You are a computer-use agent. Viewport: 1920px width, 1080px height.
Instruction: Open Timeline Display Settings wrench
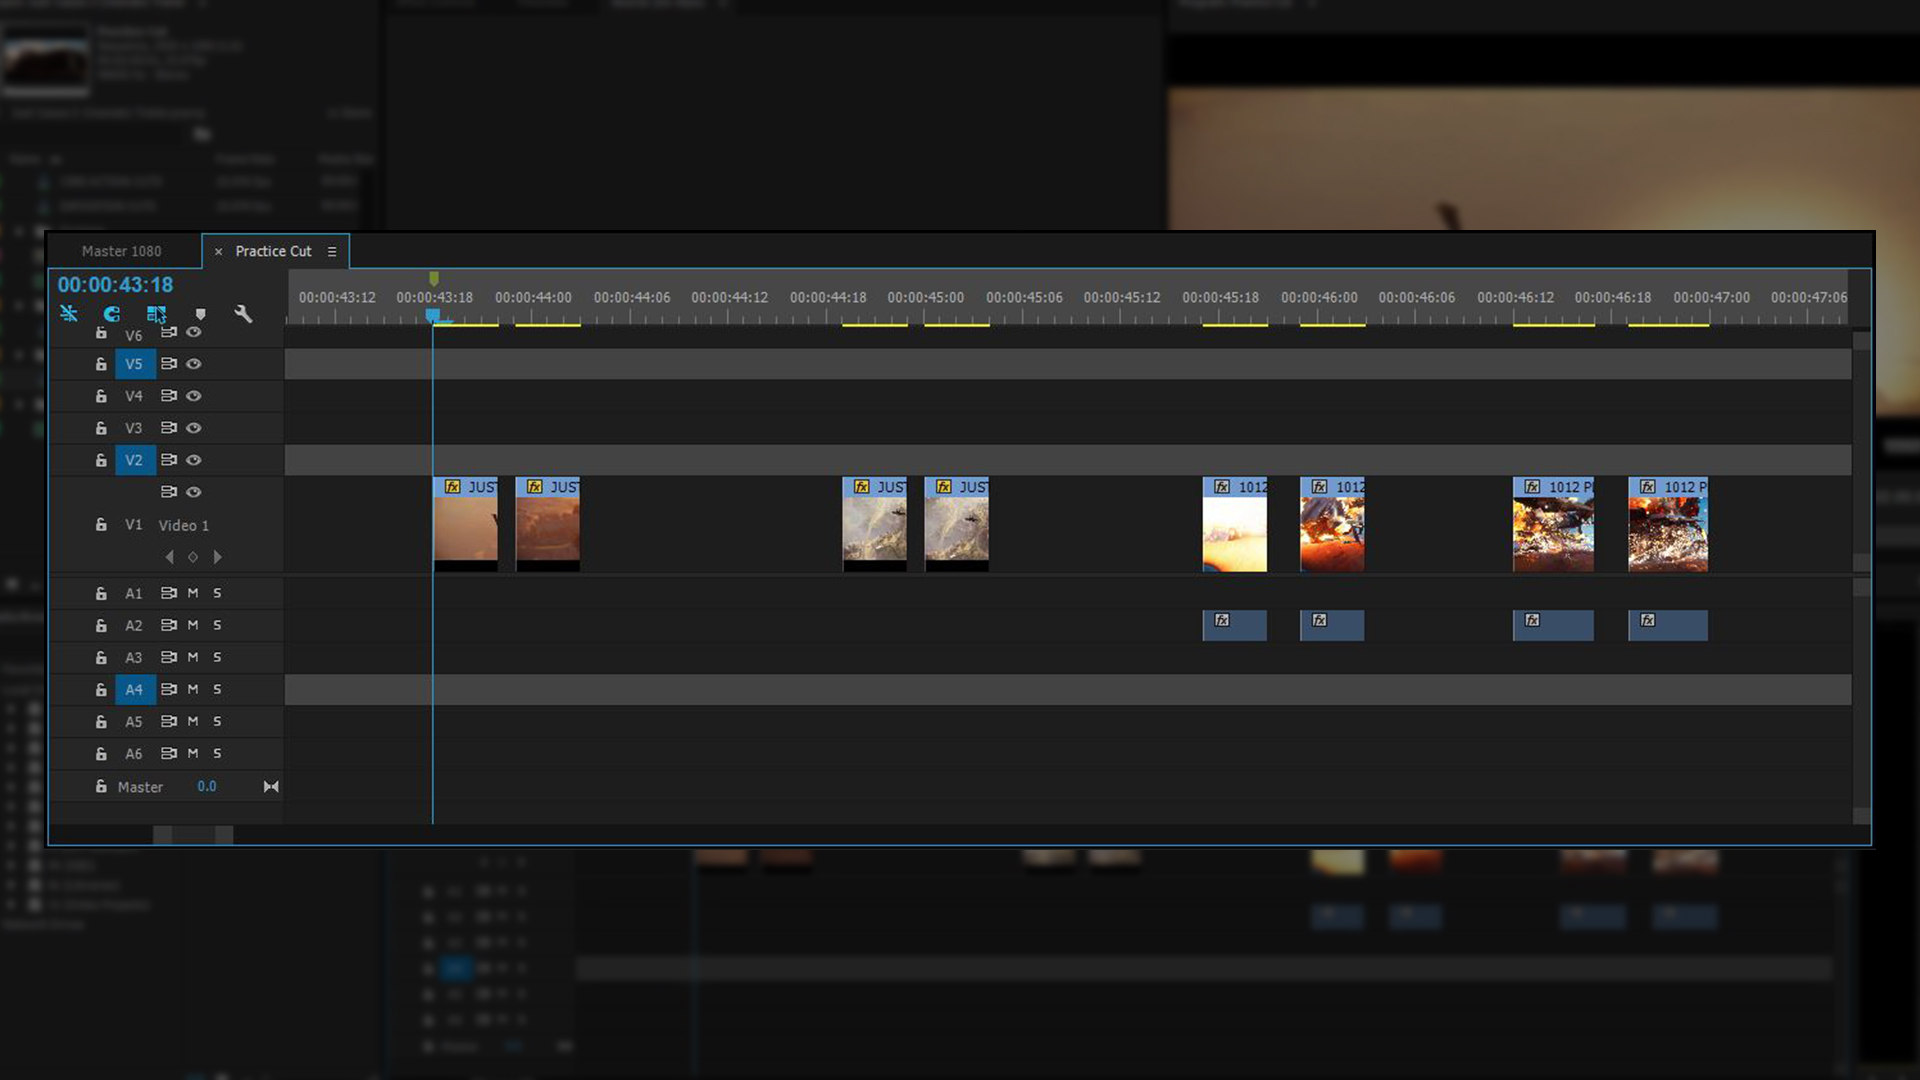[243, 314]
